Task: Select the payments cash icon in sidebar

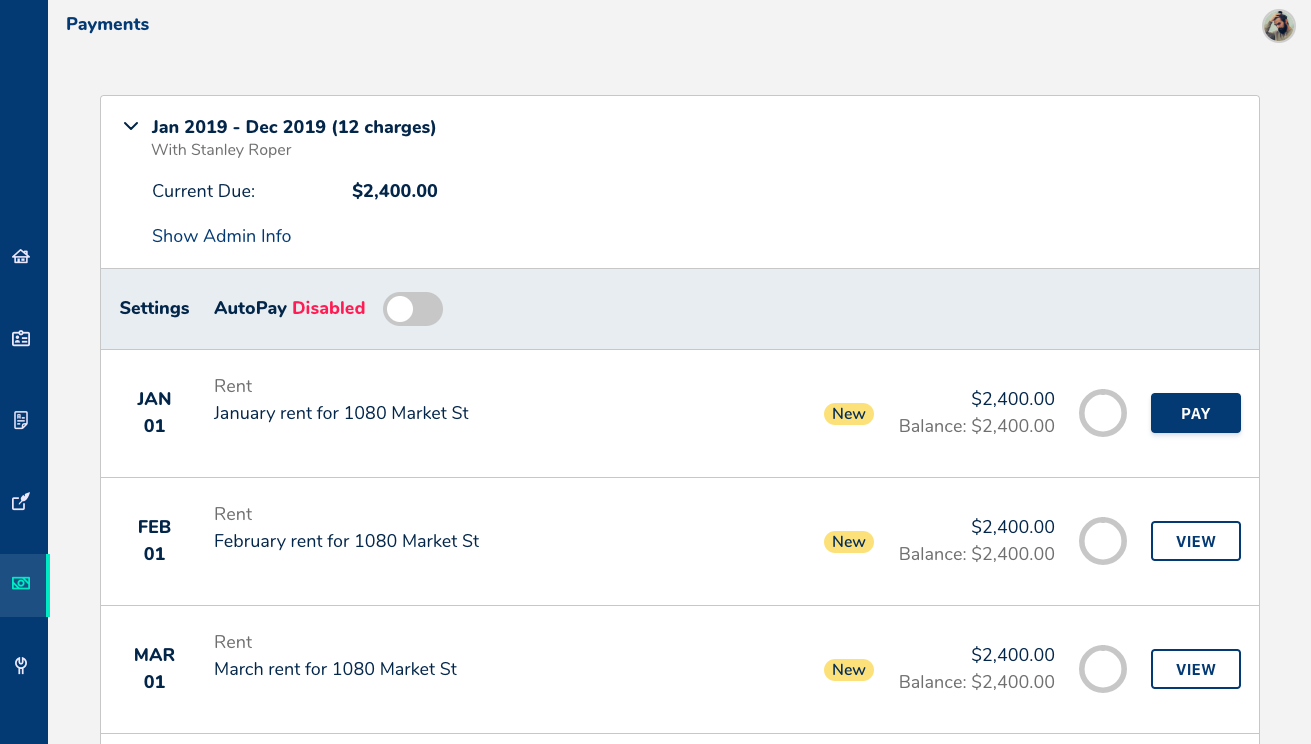Action: (x=21, y=583)
